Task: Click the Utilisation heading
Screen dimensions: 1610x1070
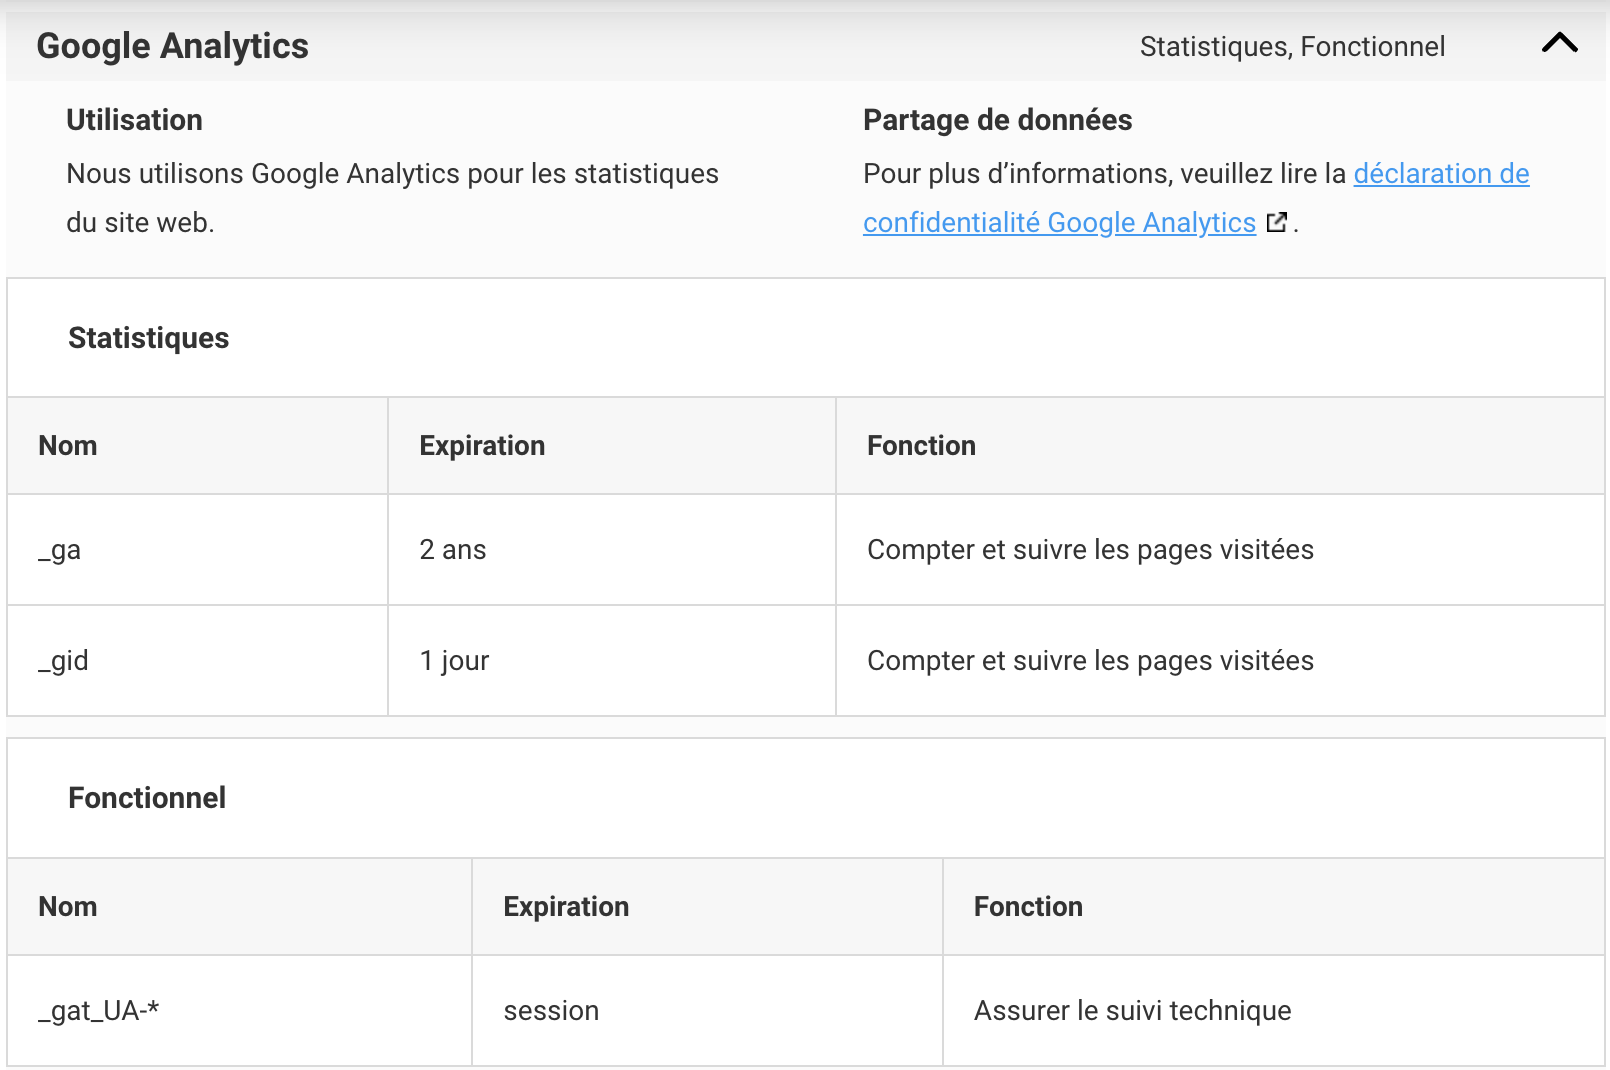Action: (x=134, y=120)
